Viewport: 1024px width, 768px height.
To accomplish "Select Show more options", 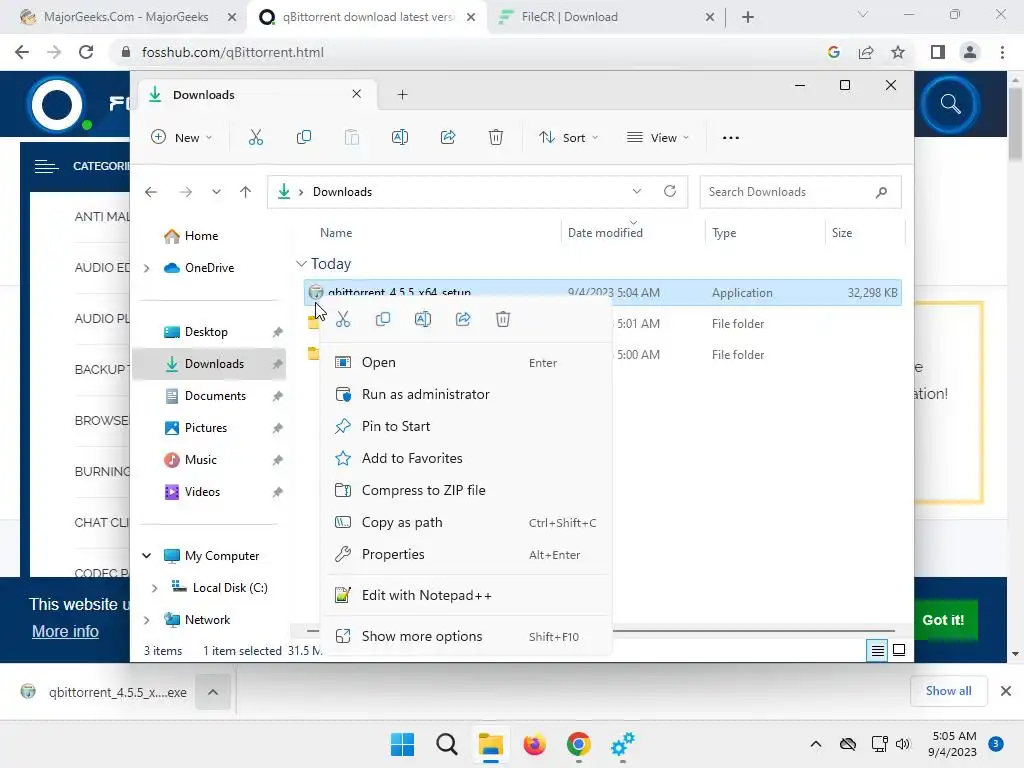I will pos(466,636).
